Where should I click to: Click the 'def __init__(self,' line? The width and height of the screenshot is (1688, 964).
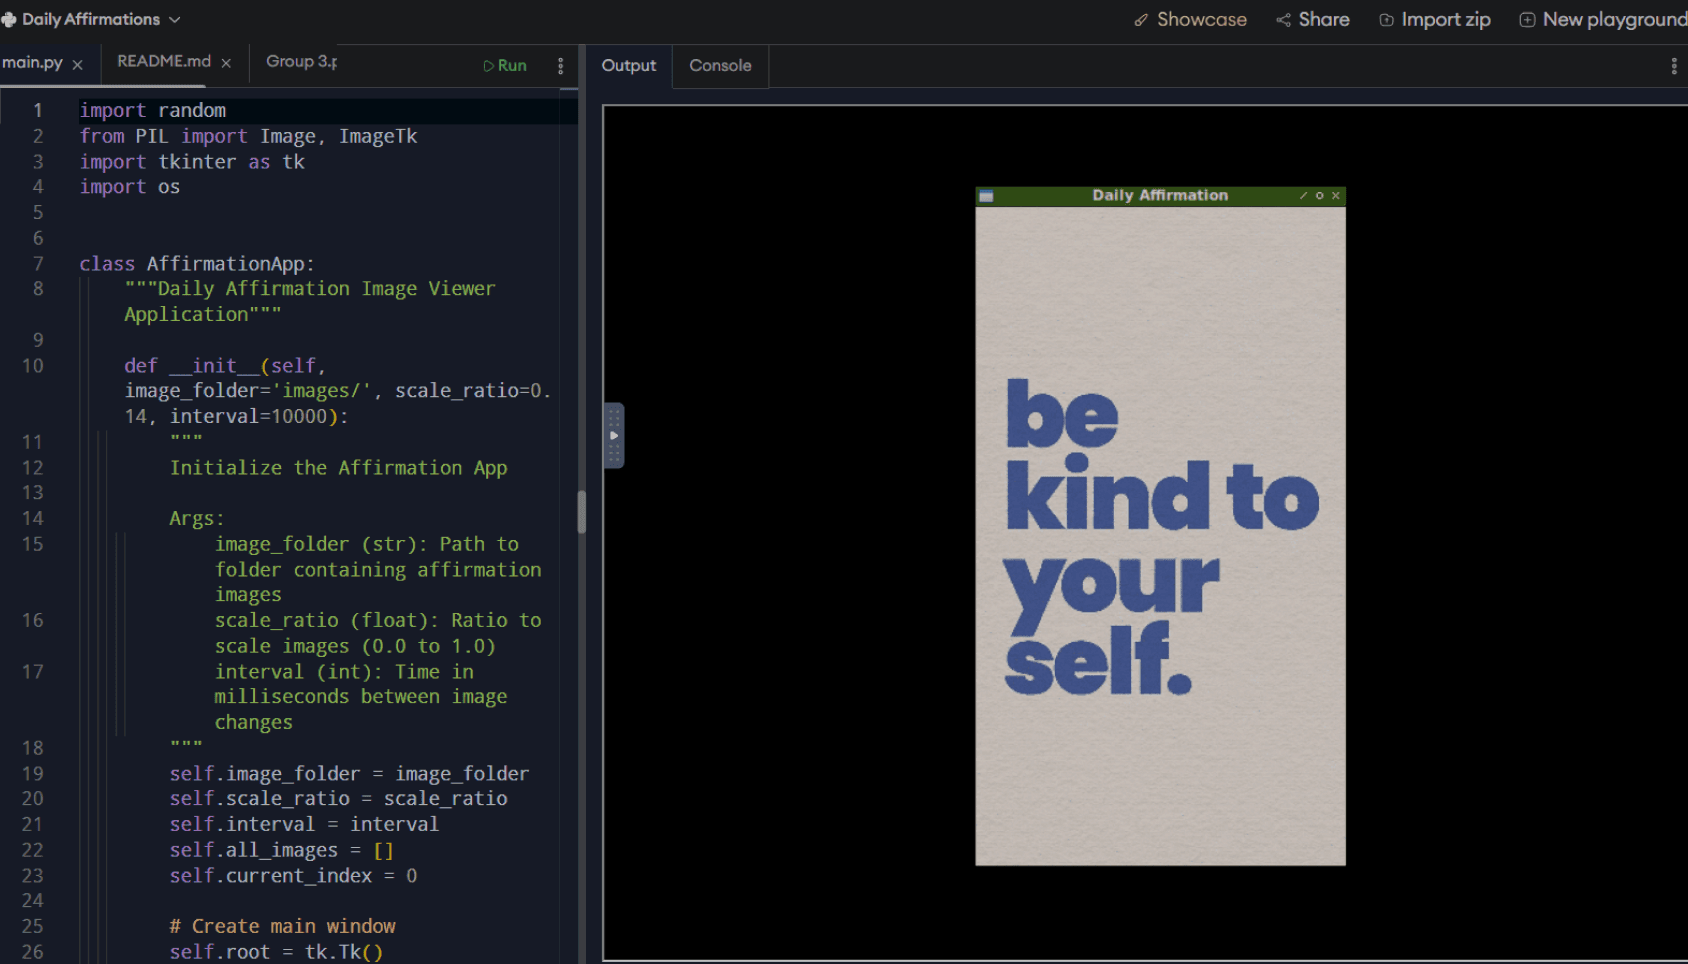[x=225, y=366]
